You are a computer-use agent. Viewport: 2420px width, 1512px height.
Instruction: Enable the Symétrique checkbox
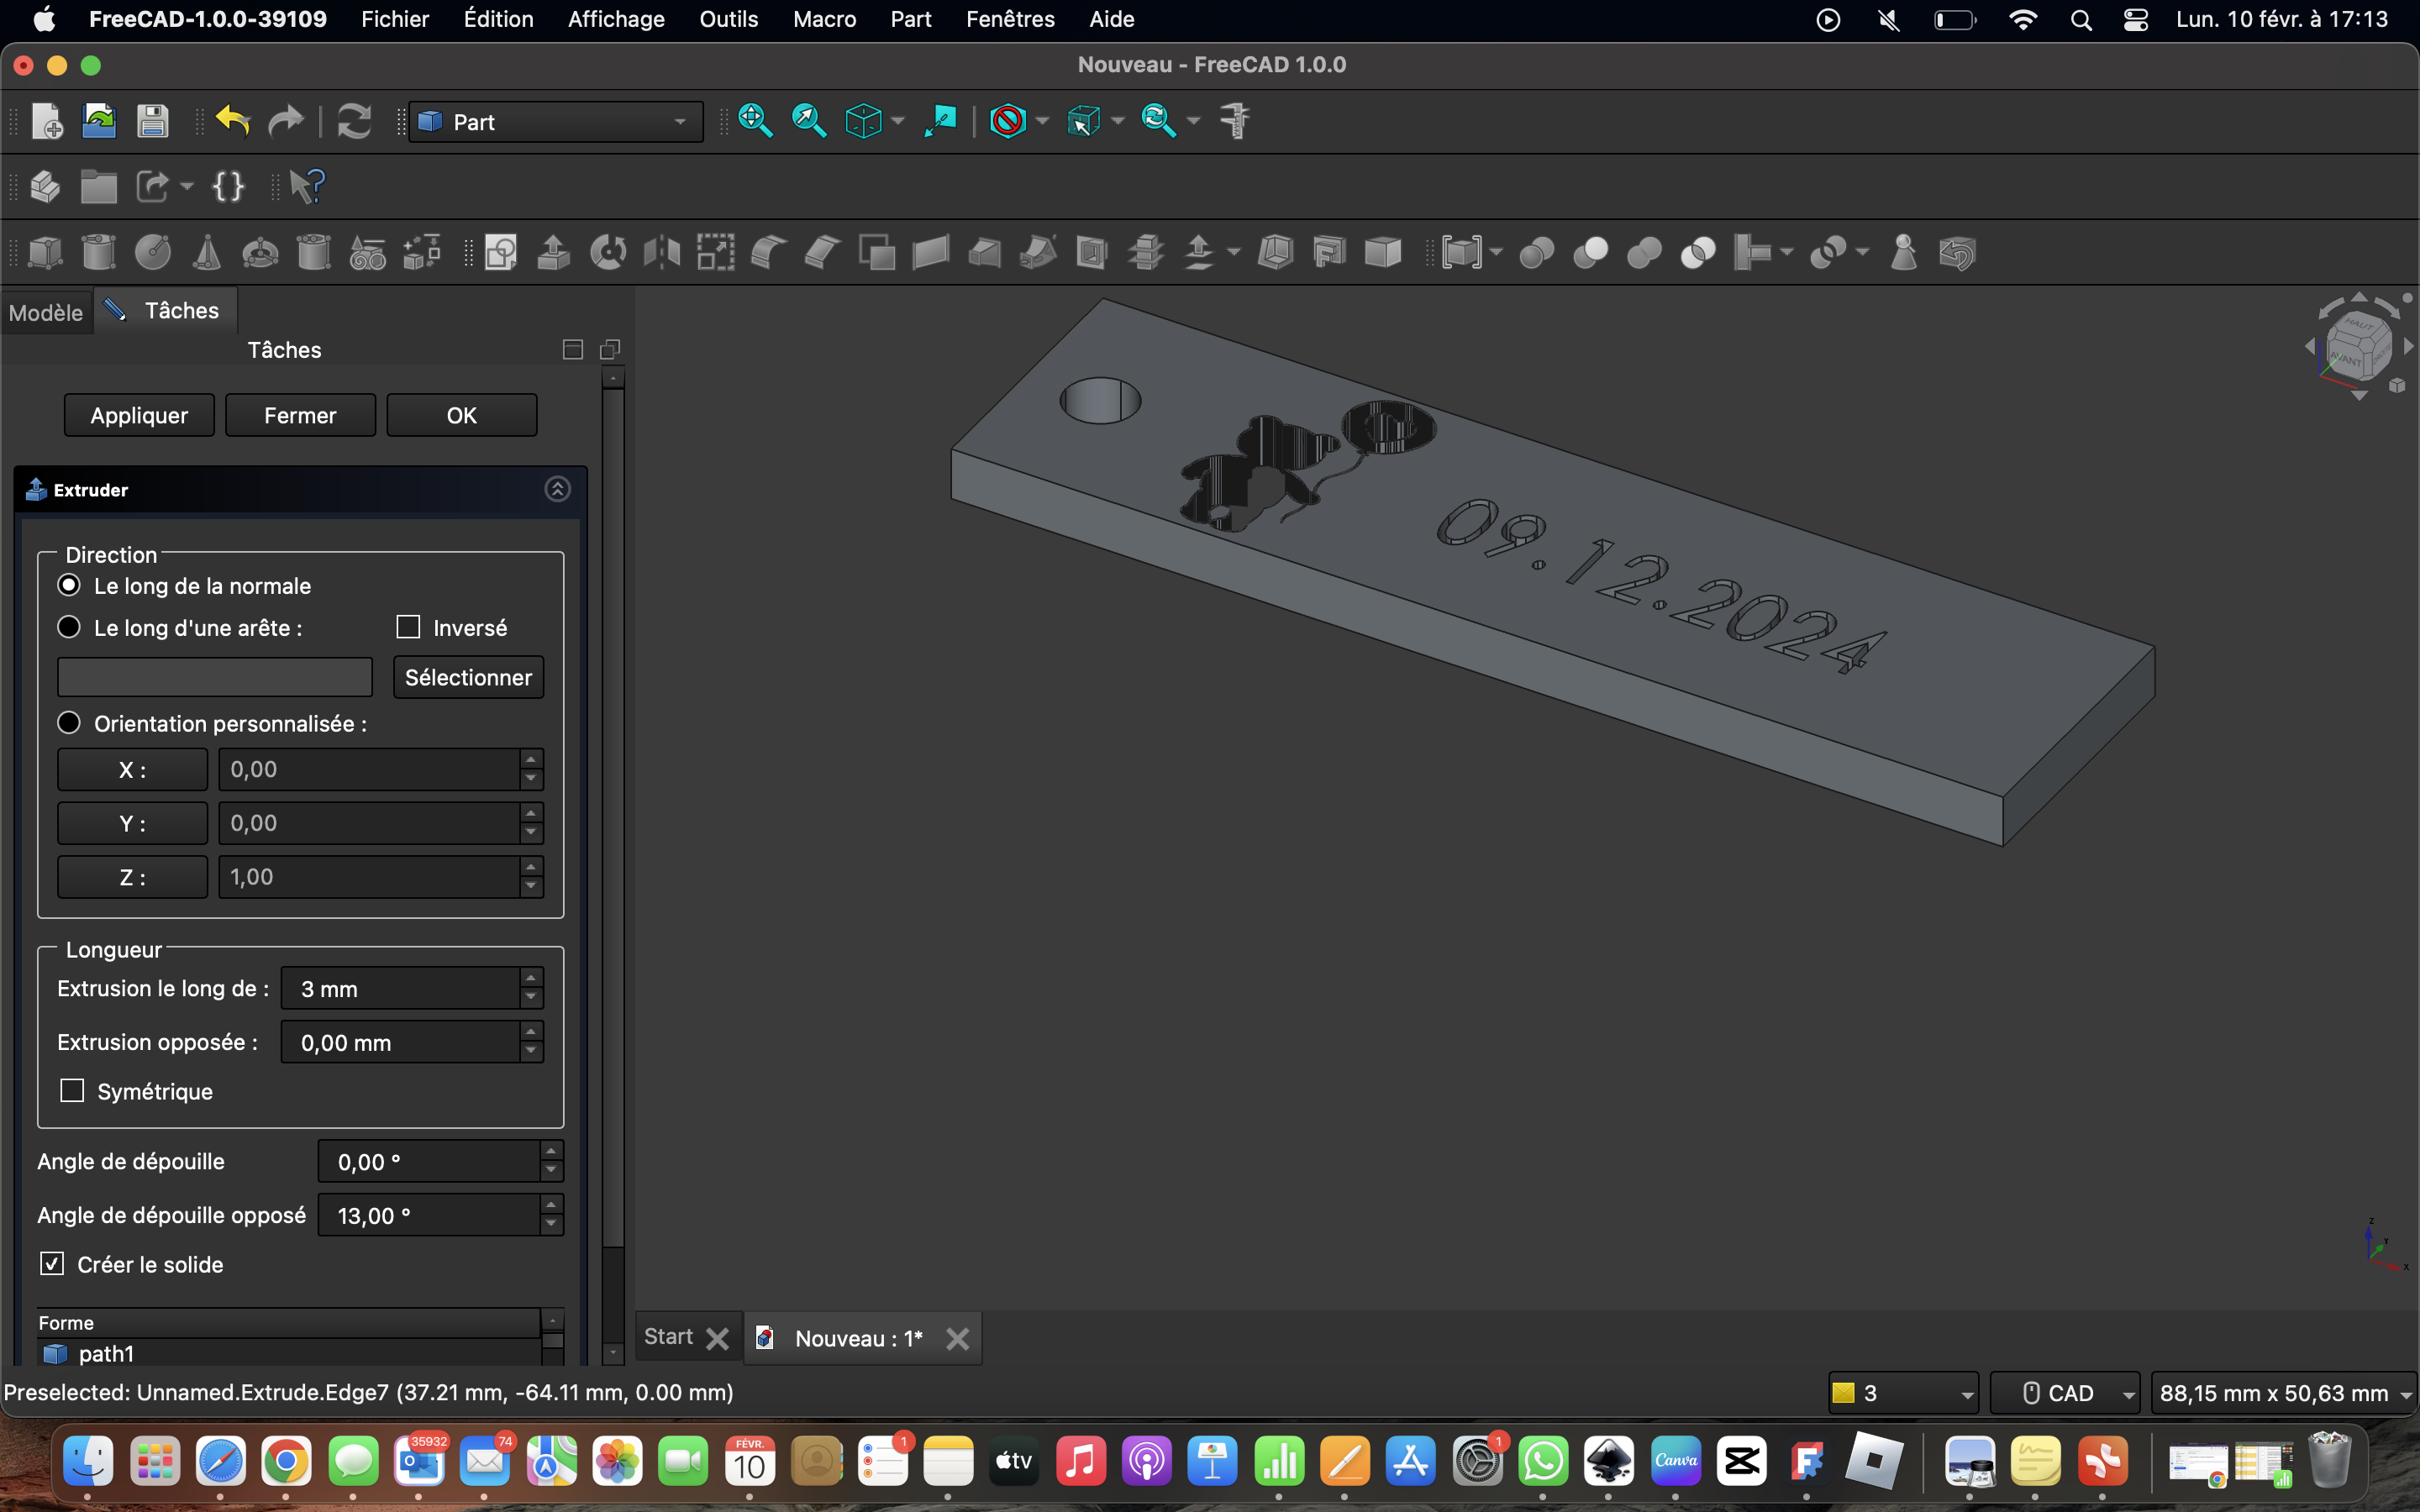pyautogui.click(x=72, y=1090)
